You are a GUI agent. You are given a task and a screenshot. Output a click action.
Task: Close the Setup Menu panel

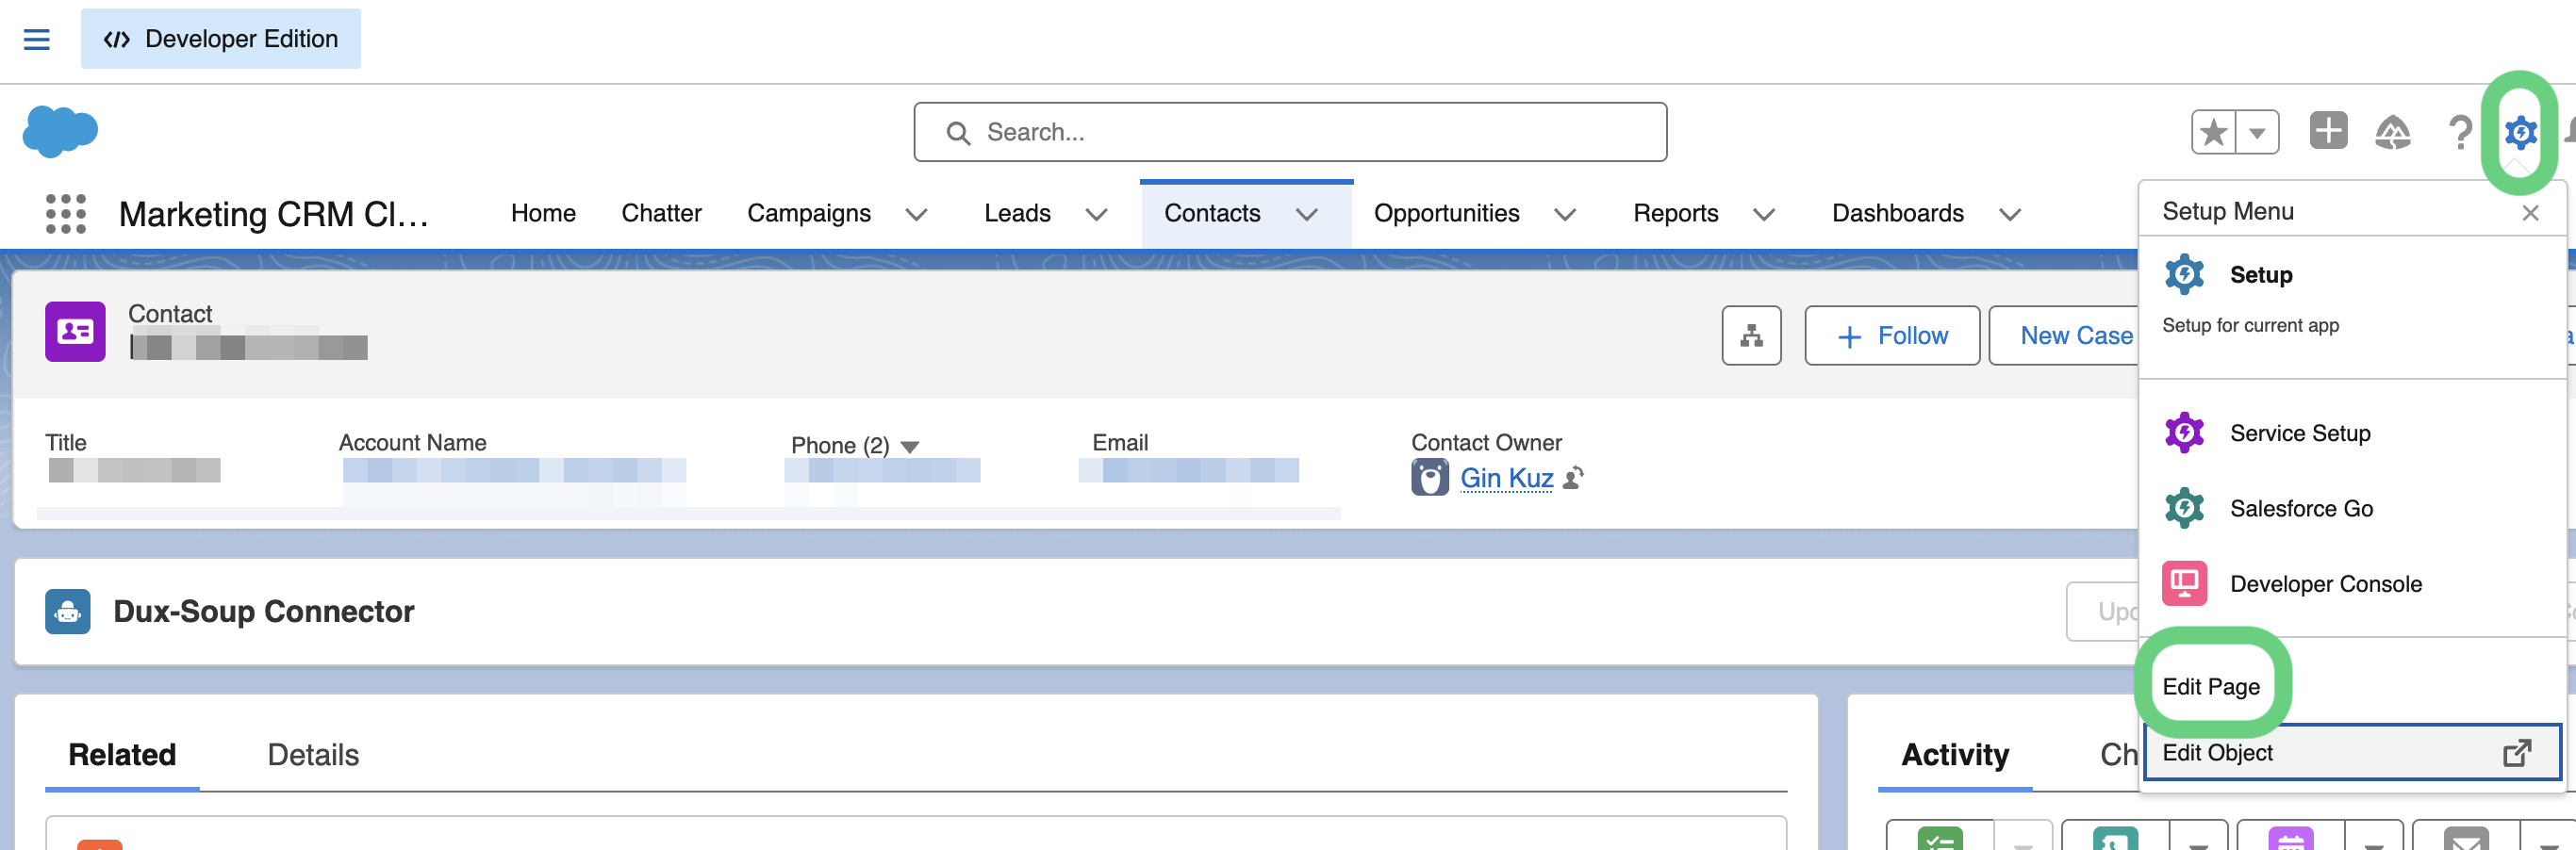tap(2530, 213)
